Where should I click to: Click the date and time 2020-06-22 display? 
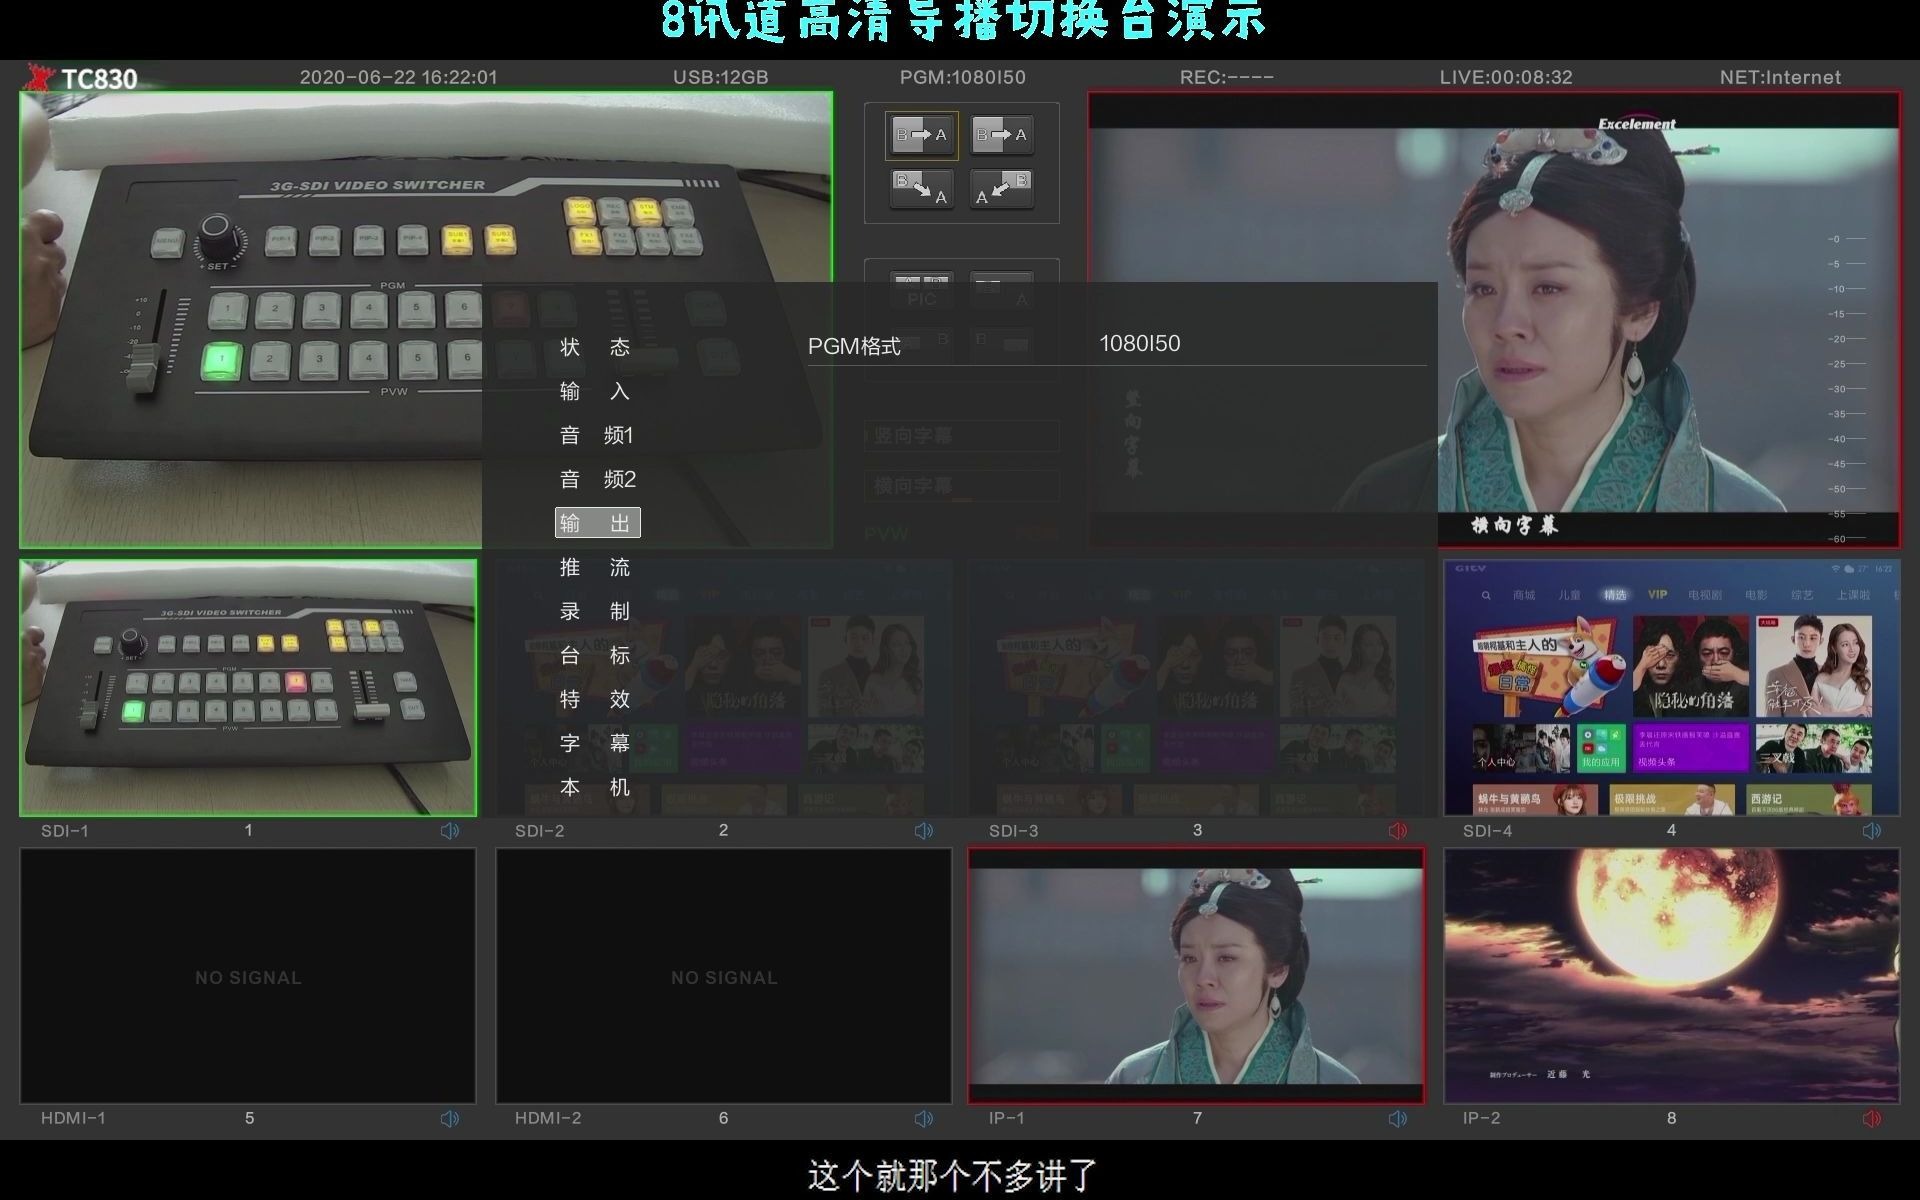click(x=398, y=77)
